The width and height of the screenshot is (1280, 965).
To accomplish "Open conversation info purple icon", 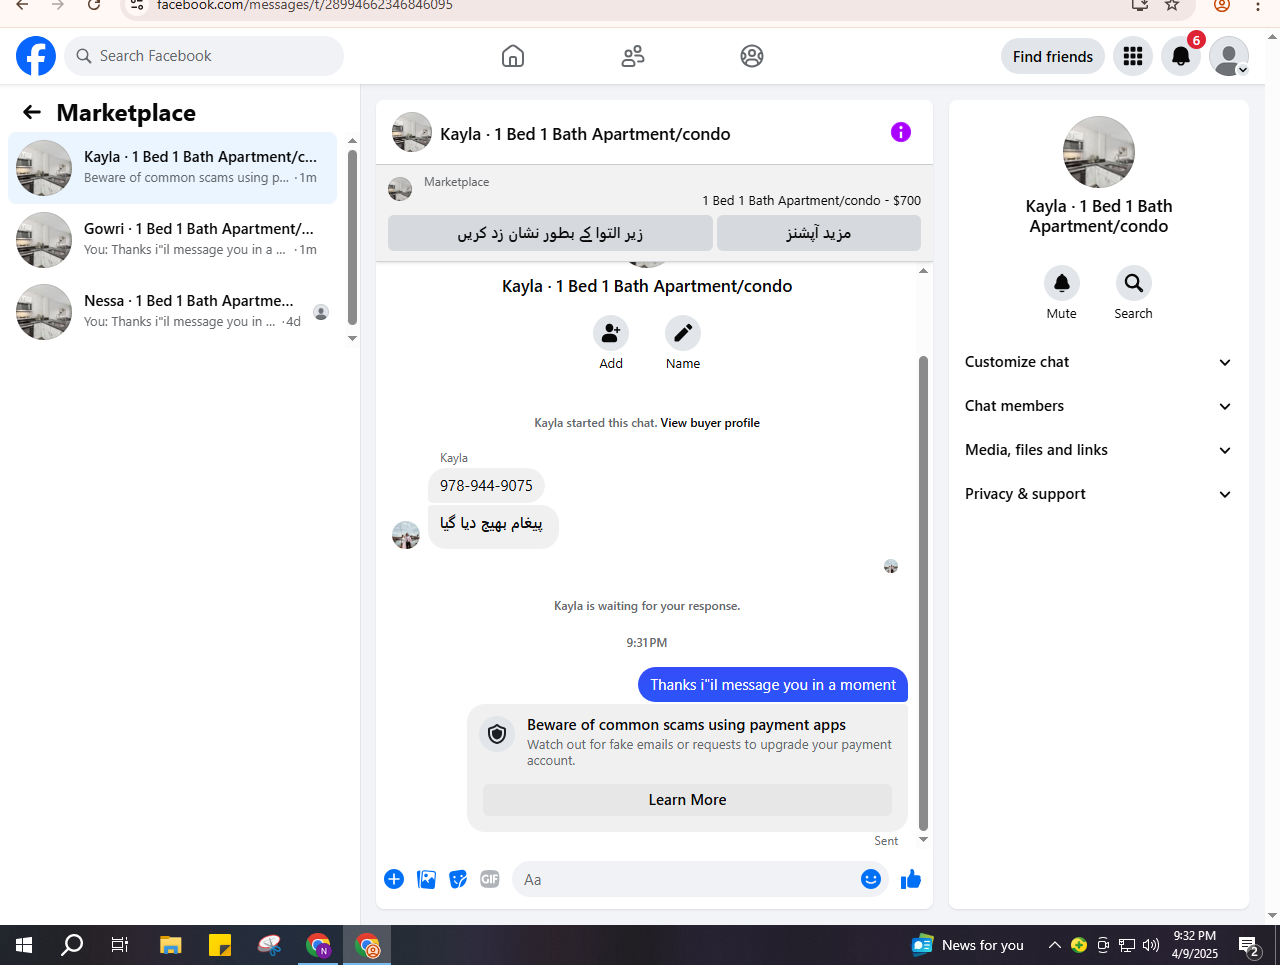I will [901, 132].
